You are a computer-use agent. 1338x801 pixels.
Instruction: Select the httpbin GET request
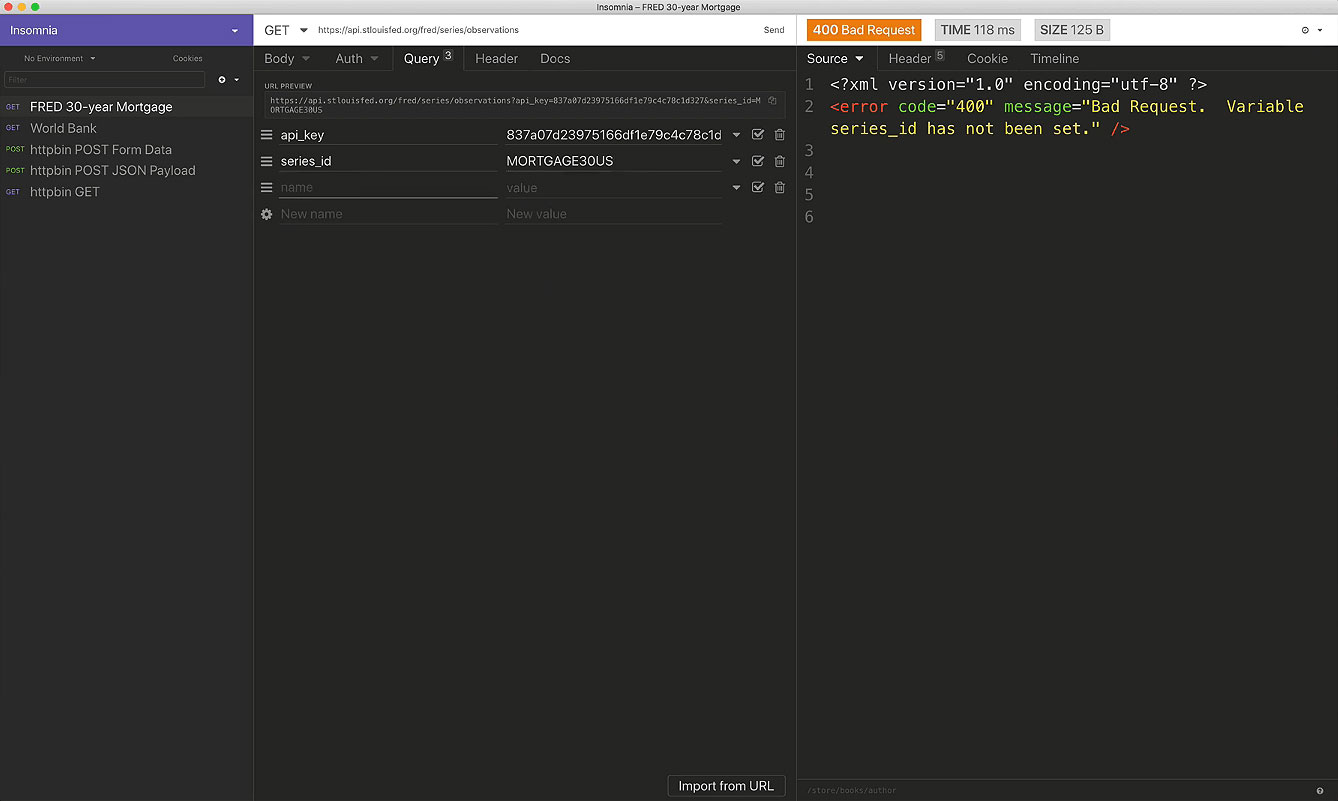coord(126,192)
